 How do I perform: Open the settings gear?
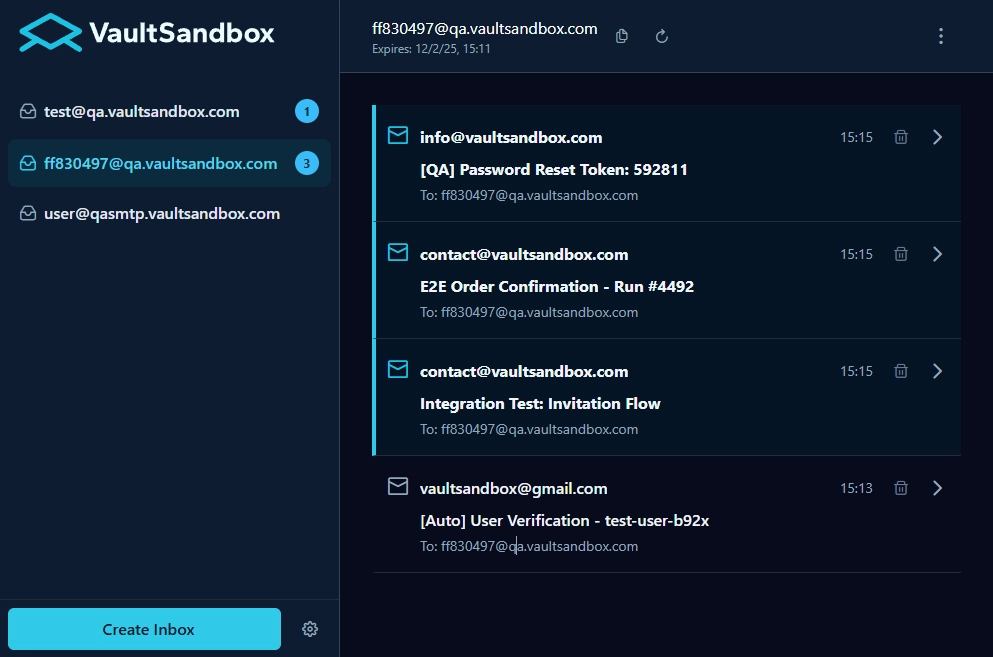pyautogui.click(x=310, y=629)
